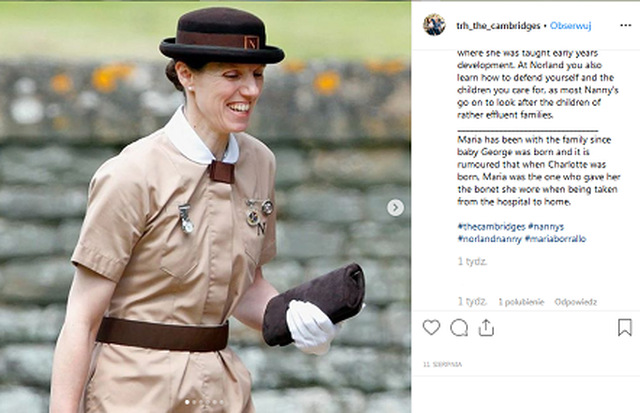Share post via upload arrow icon

pos(486,328)
